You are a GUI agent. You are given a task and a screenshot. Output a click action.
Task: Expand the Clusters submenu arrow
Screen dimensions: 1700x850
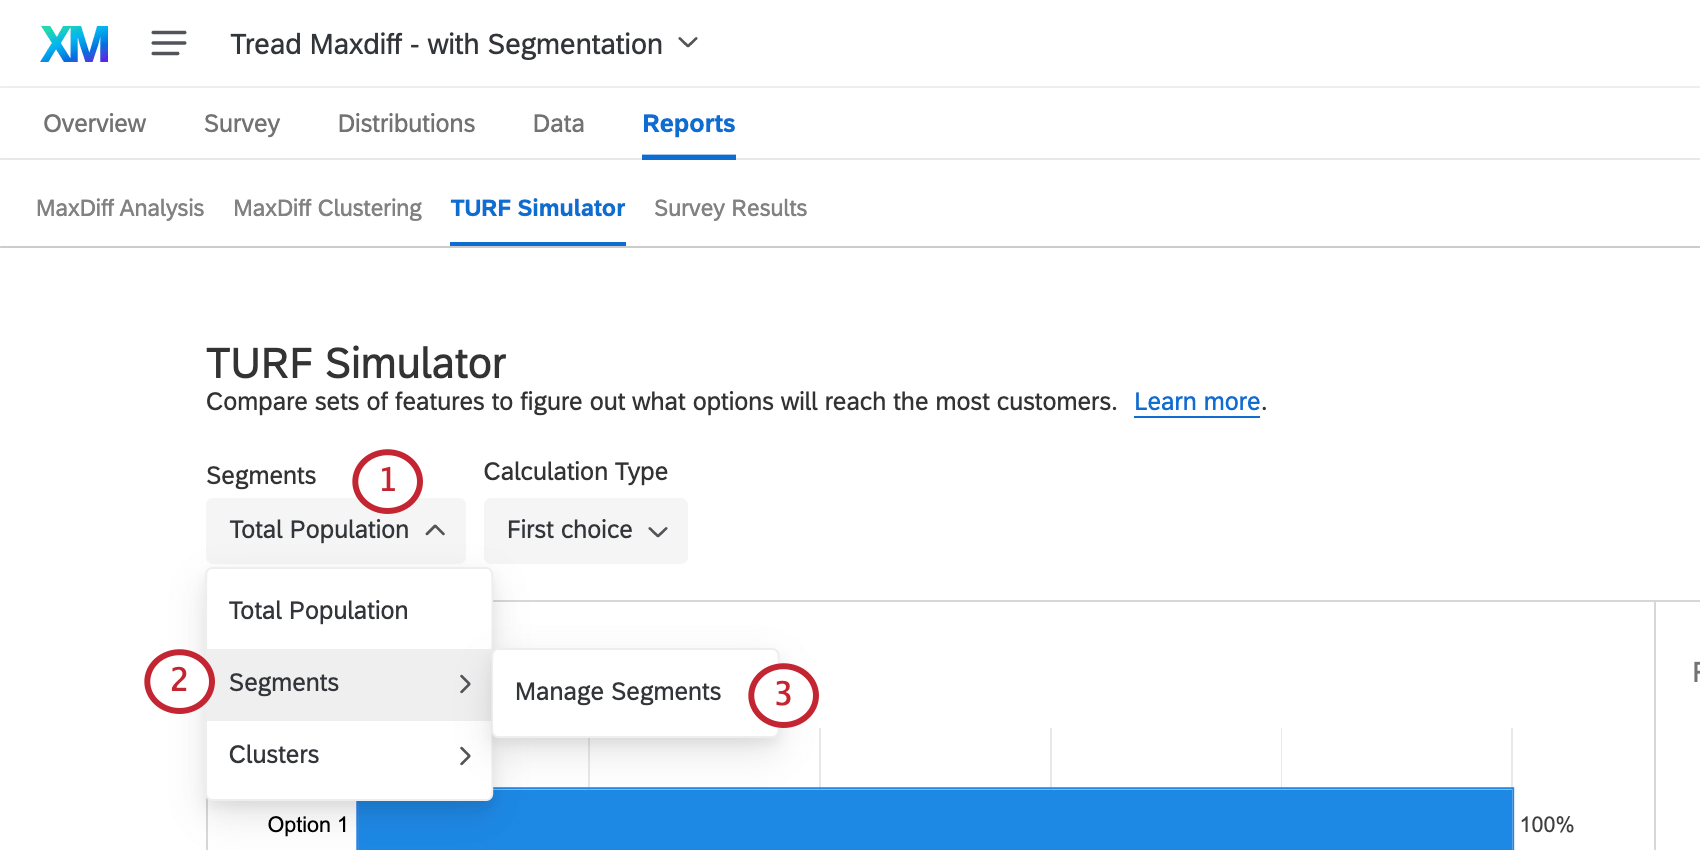(x=465, y=756)
